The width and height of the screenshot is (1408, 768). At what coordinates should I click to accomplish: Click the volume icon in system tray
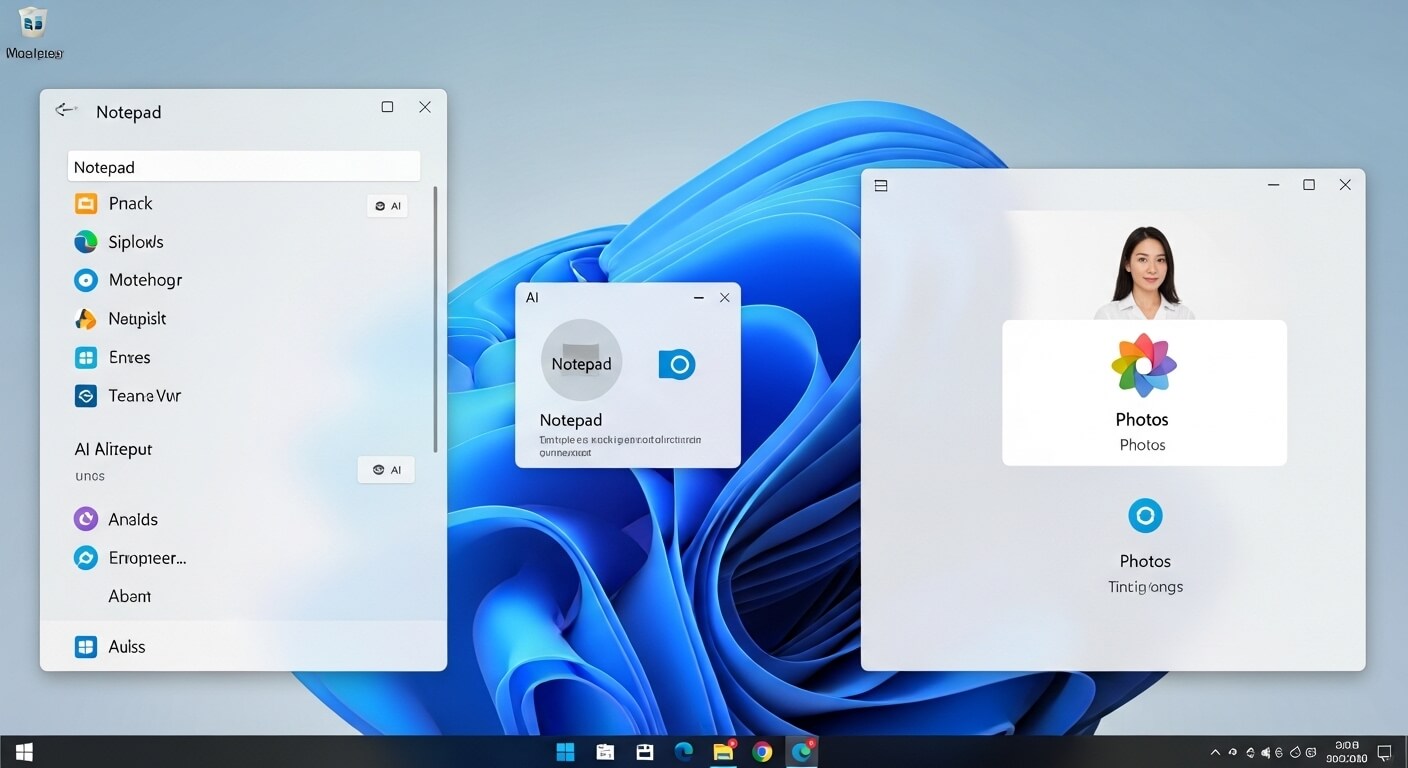pos(1264,751)
